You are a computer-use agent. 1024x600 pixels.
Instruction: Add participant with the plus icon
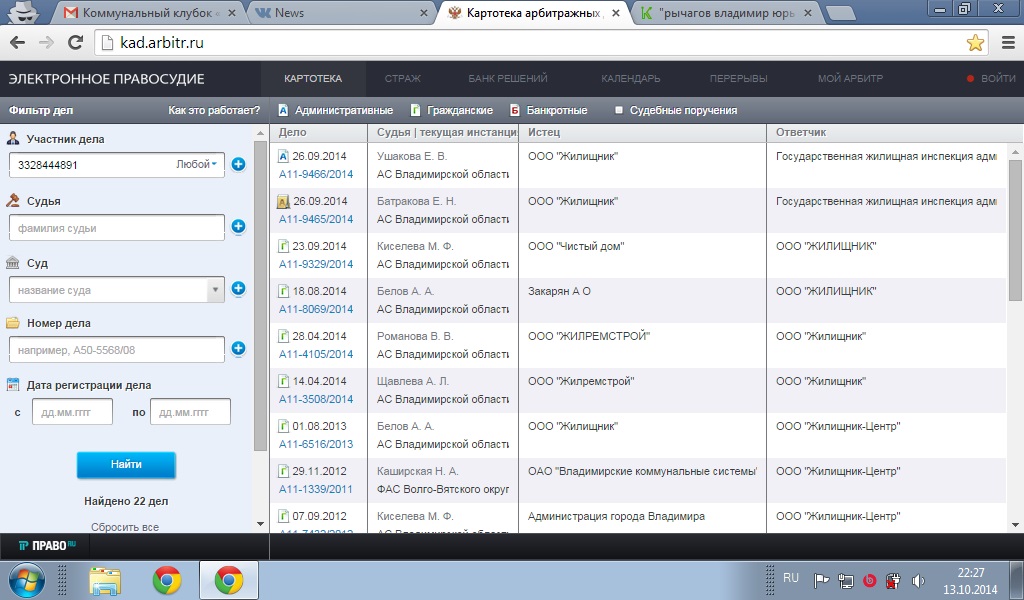point(238,165)
